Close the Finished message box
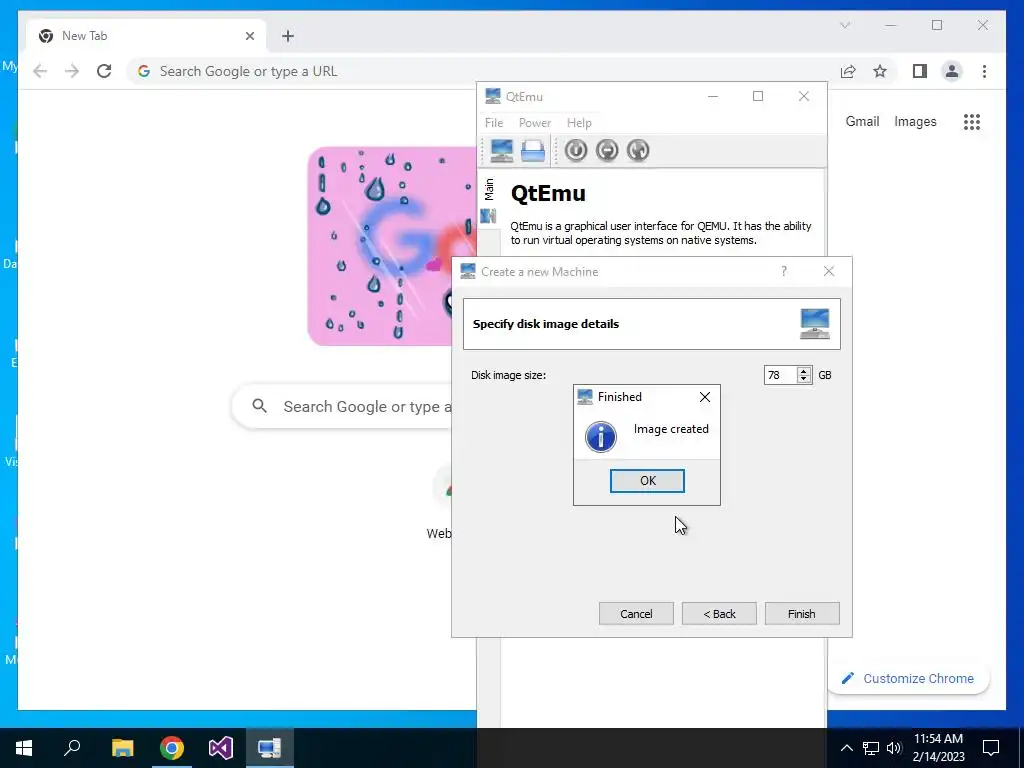 coord(705,397)
